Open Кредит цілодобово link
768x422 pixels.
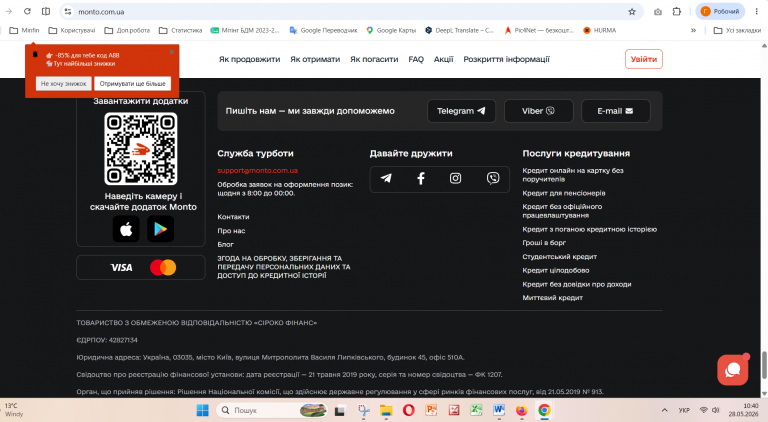coord(555,270)
